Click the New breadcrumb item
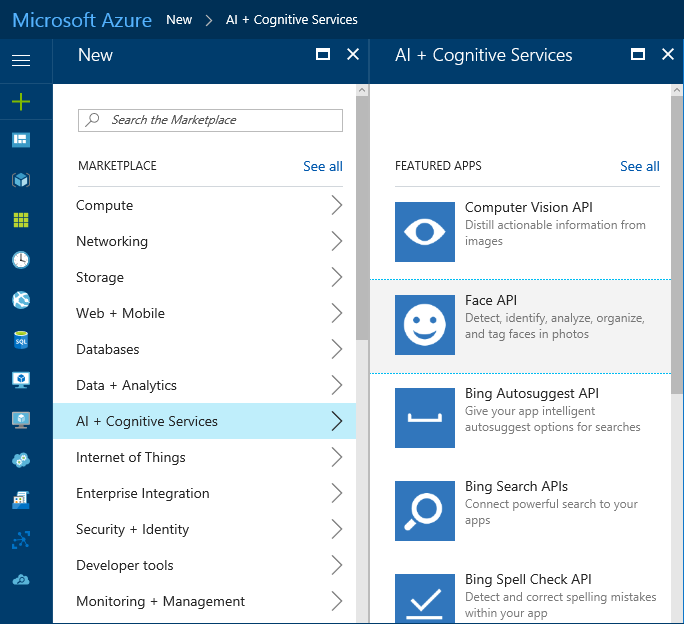 coord(179,20)
